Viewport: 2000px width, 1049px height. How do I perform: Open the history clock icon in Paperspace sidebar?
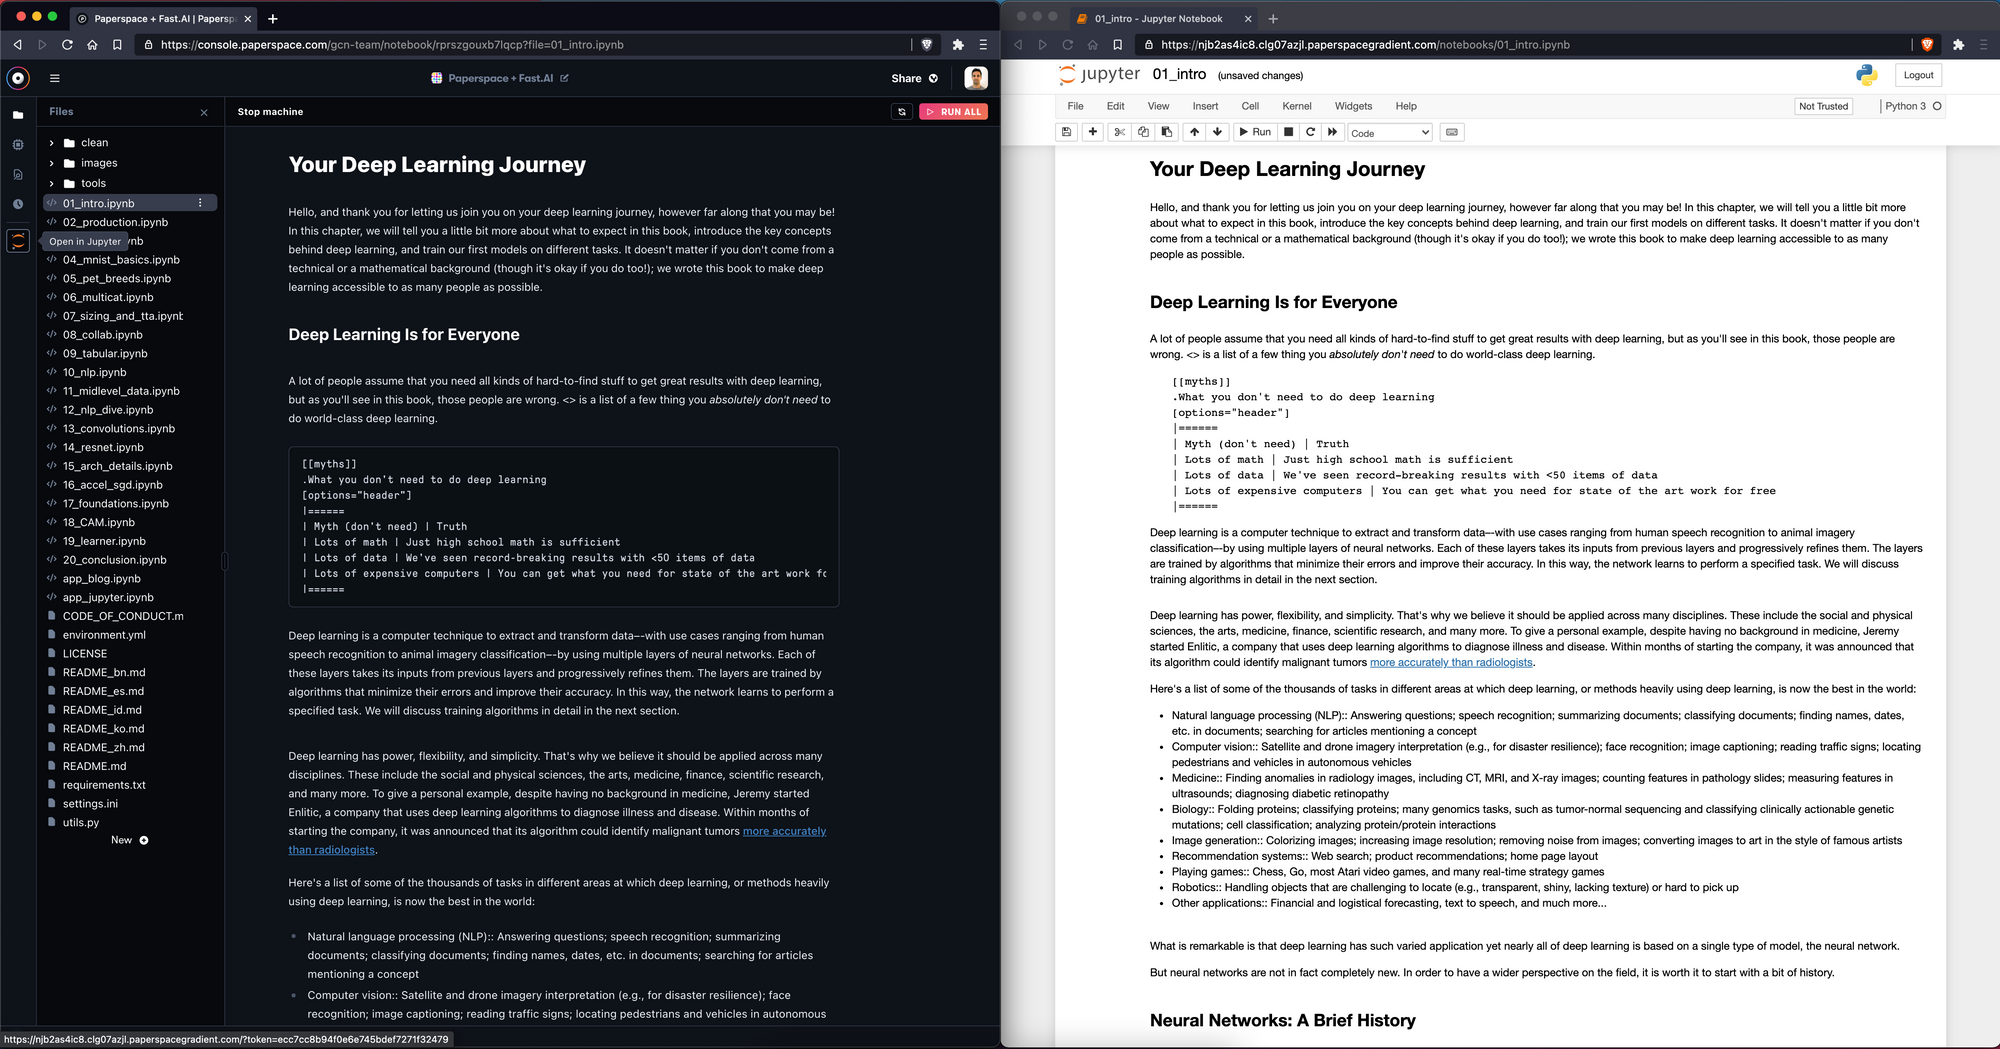point(18,204)
